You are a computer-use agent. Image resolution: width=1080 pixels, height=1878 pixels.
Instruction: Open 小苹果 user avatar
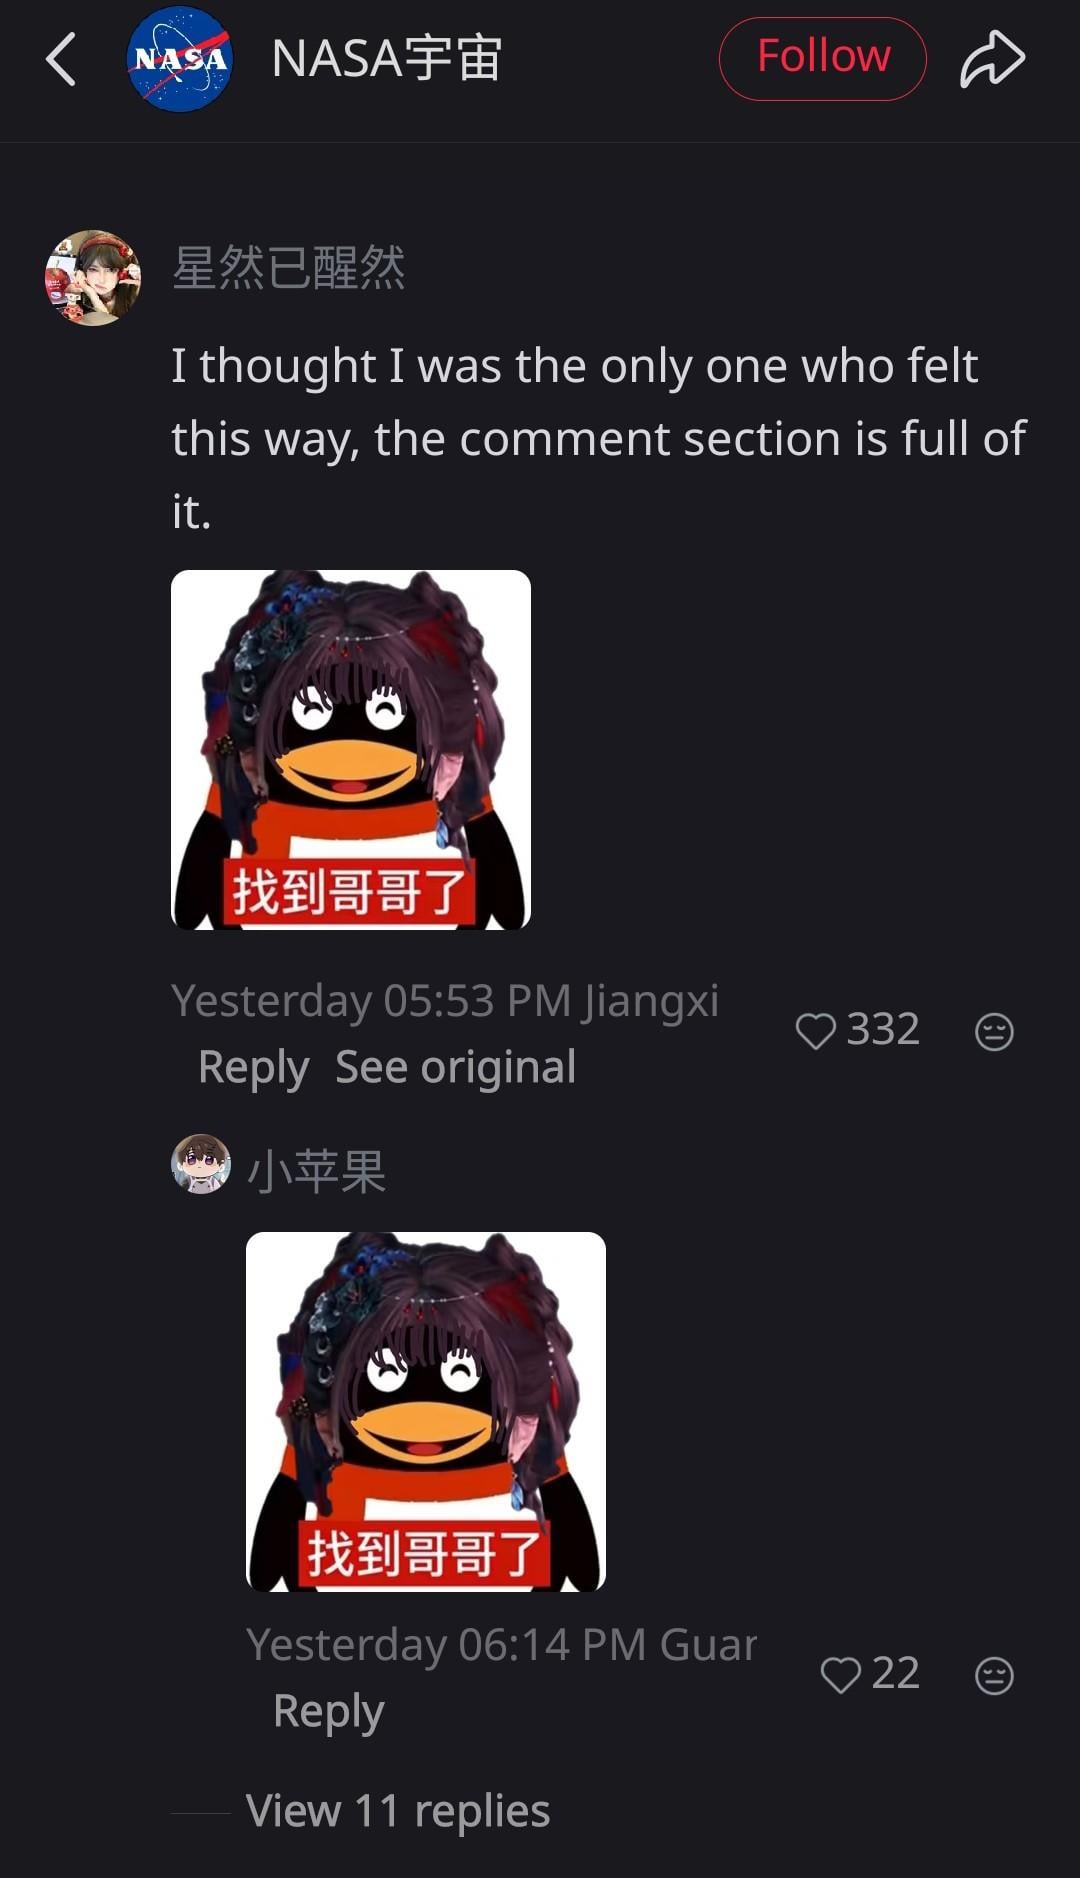[201, 1164]
